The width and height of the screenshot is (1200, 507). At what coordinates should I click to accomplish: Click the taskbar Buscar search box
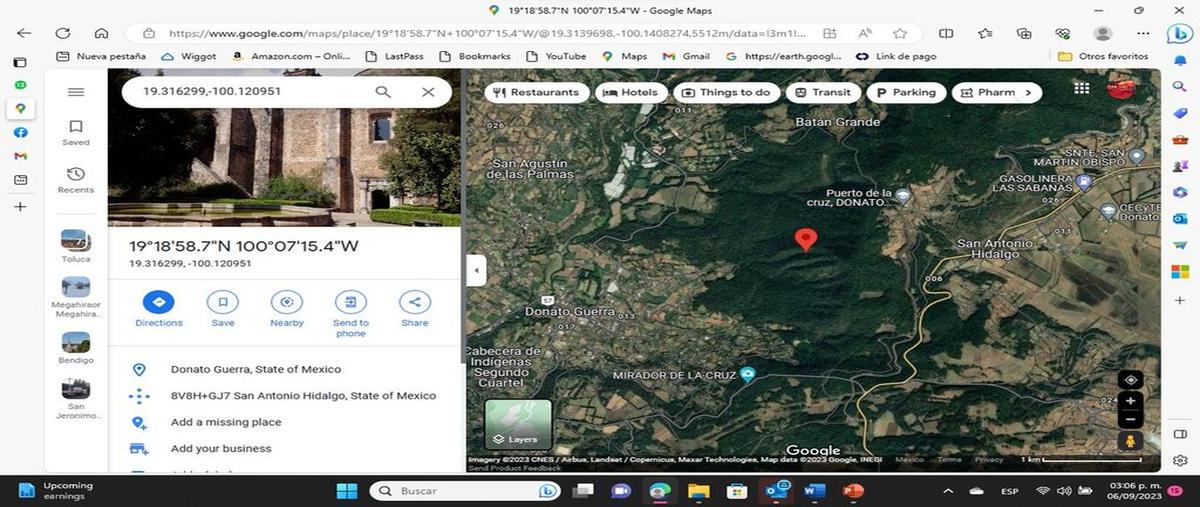(466, 491)
